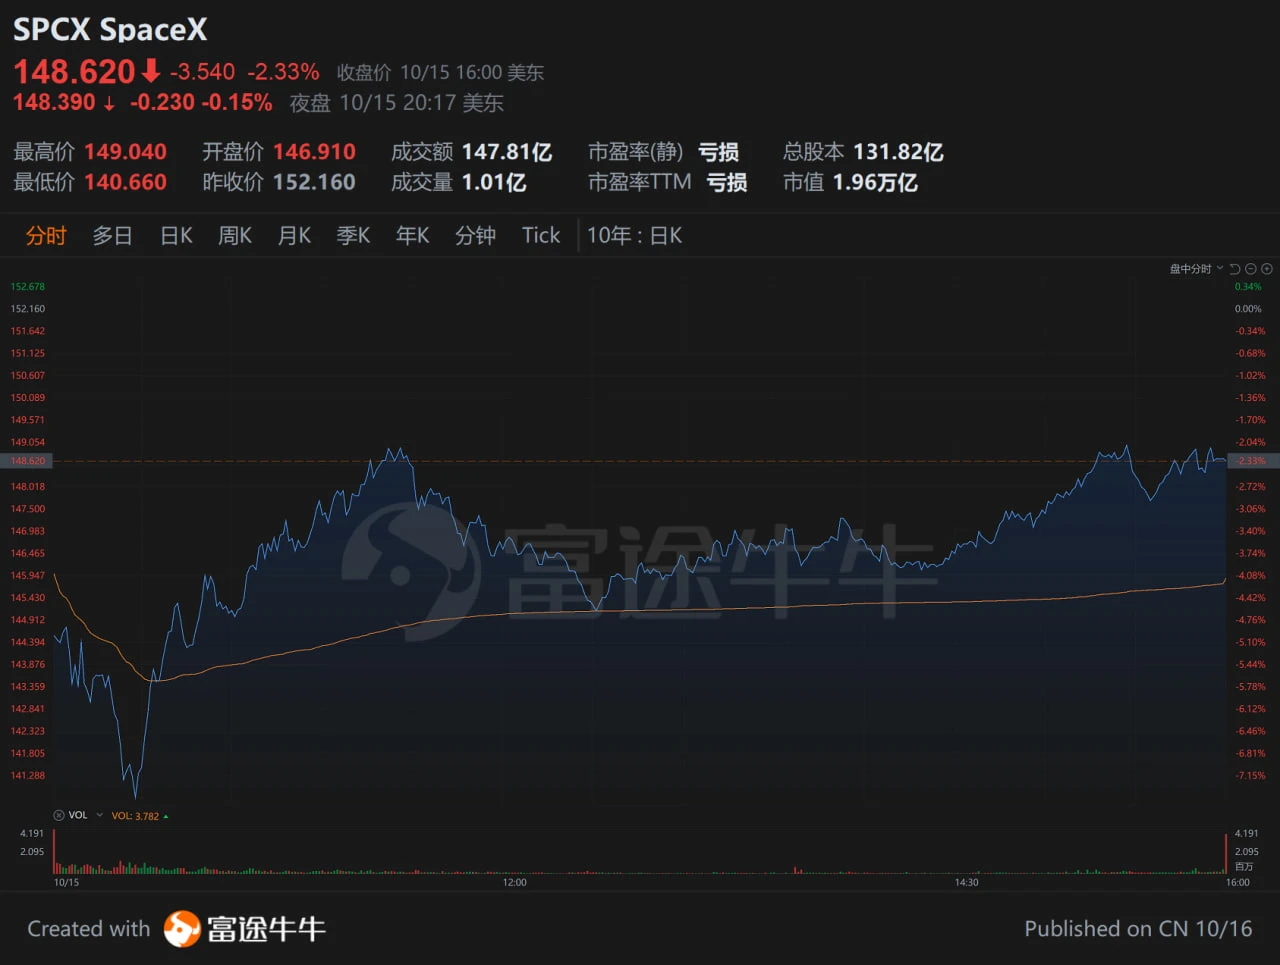This screenshot has height=965, width=1280.
Task: Click the 152.678 top price axis label
Action: pos(28,287)
